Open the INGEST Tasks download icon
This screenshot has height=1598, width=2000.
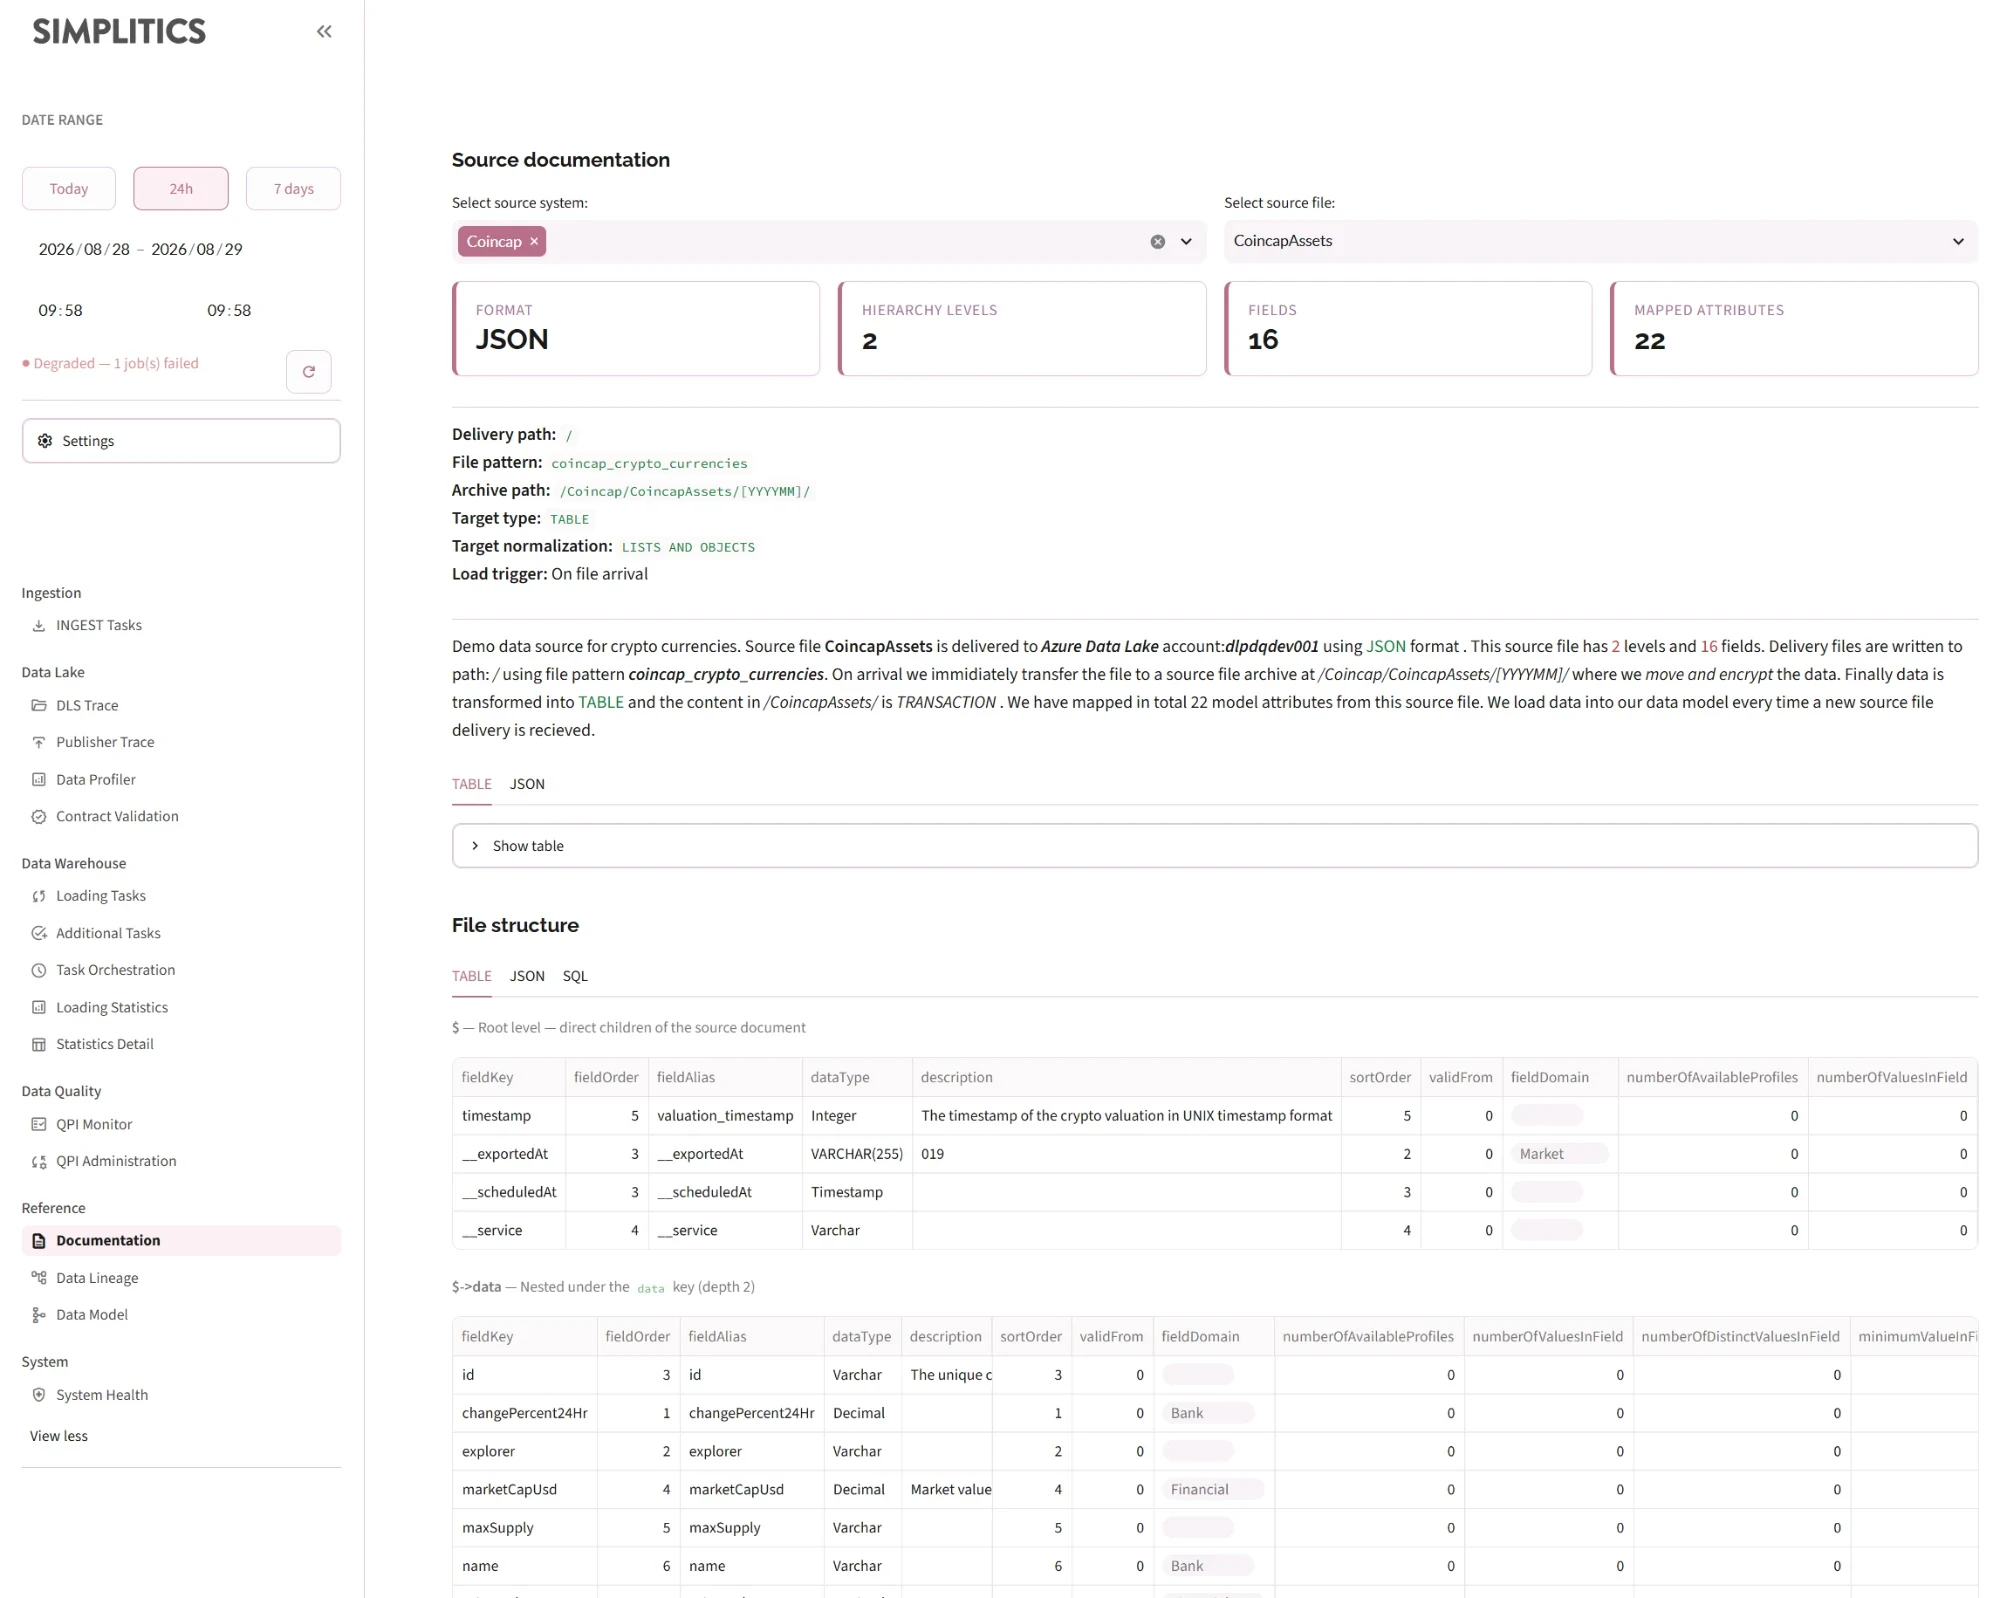tap(39, 625)
